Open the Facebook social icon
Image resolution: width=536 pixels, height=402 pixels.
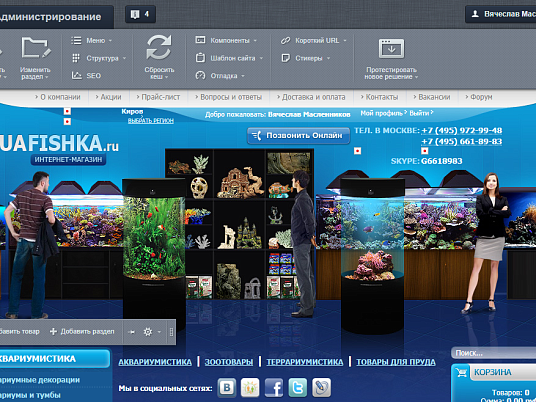(274, 388)
